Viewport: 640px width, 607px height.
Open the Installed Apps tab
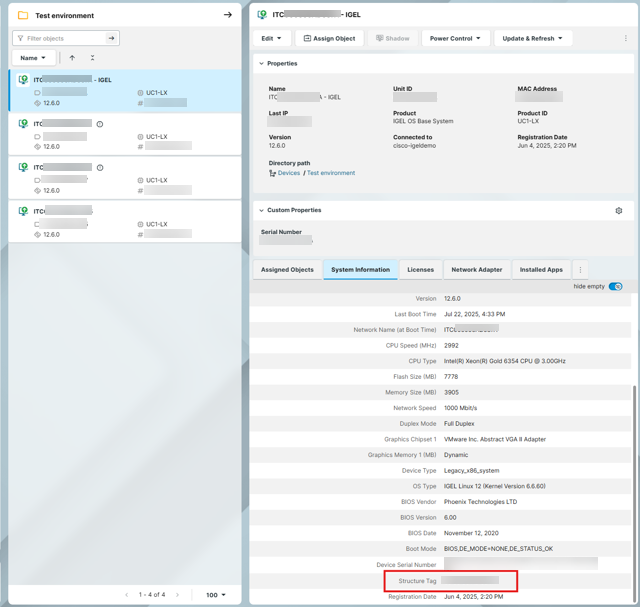(x=541, y=270)
